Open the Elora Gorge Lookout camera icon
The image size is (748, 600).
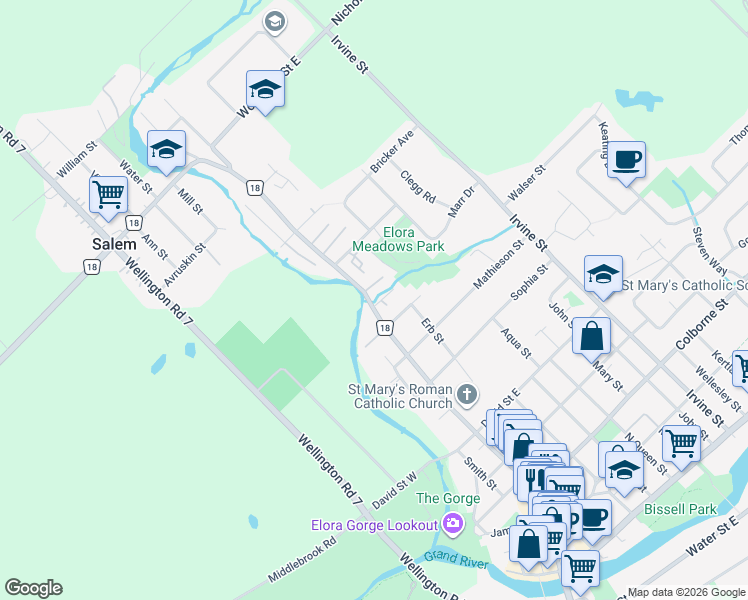452,525
